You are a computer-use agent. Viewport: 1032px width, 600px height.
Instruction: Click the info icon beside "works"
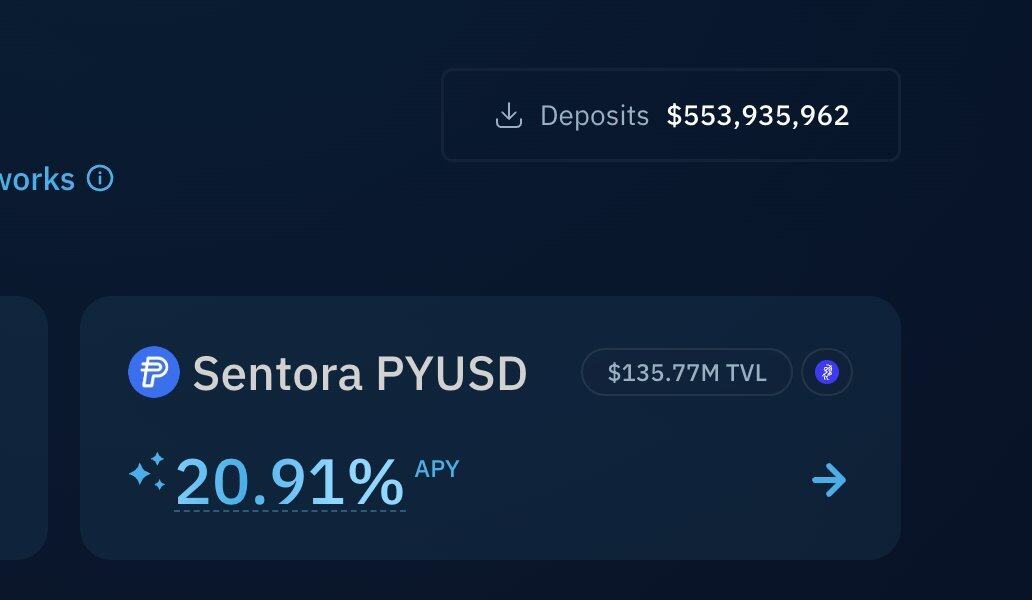(100, 178)
